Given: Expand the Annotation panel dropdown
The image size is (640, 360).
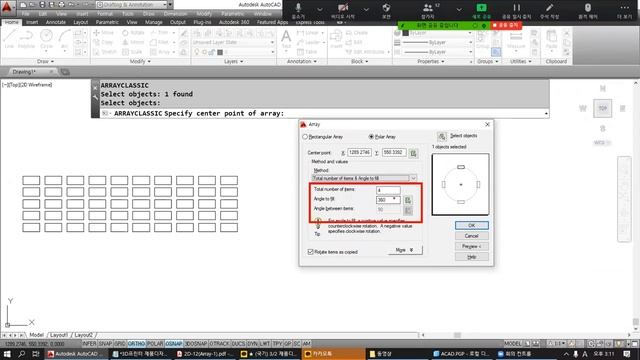Looking at the screenshot, I should pos(302,62).
